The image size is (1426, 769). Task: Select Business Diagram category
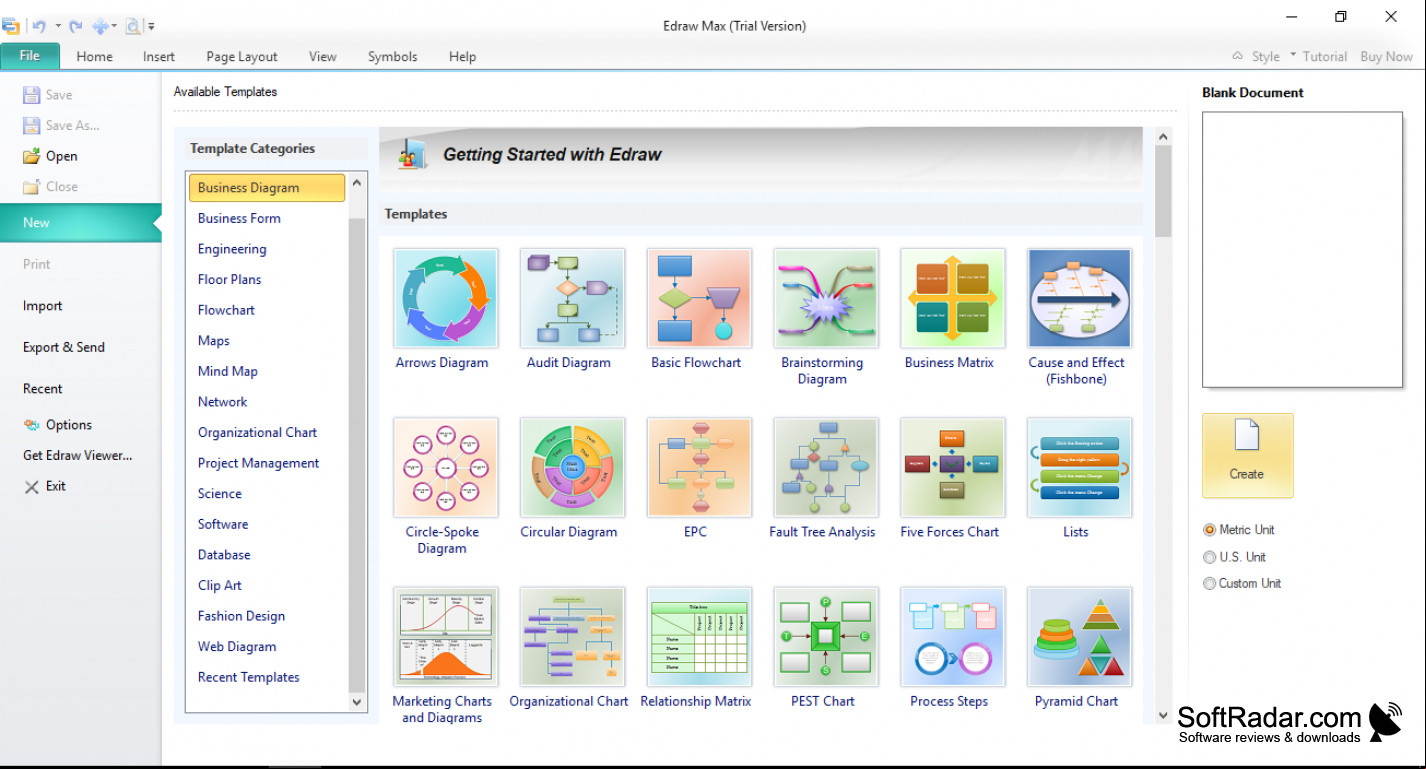(x=267, y=188)
